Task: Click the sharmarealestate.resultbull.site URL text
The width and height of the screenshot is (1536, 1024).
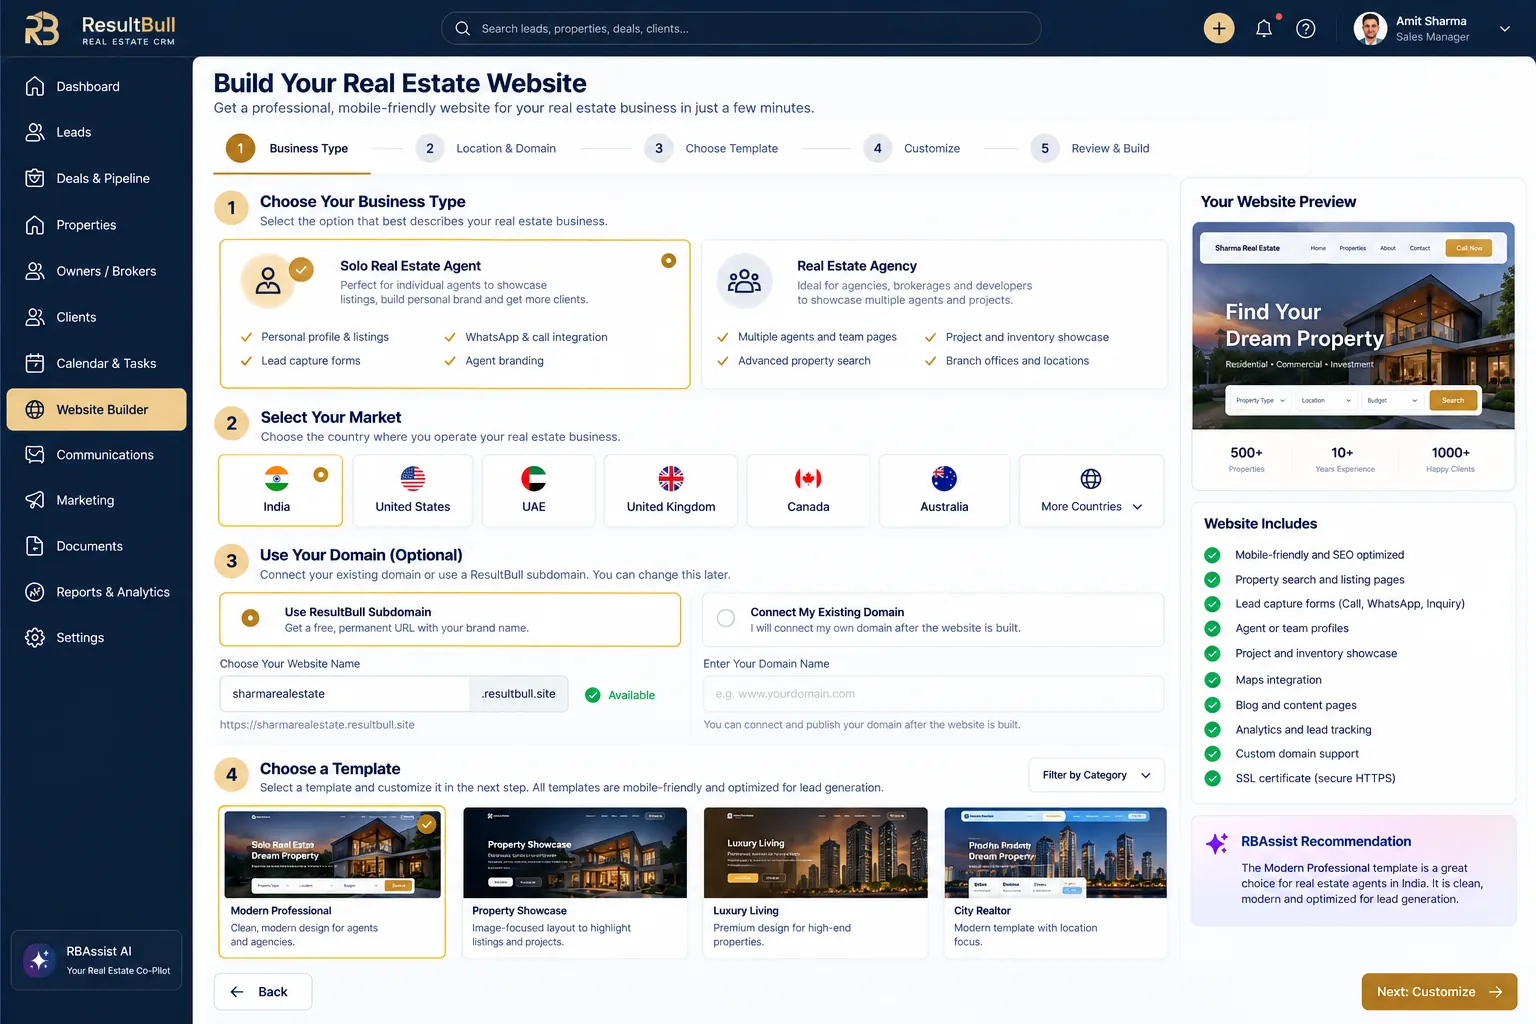Action: pyautogui.click(x=317, y=725)
